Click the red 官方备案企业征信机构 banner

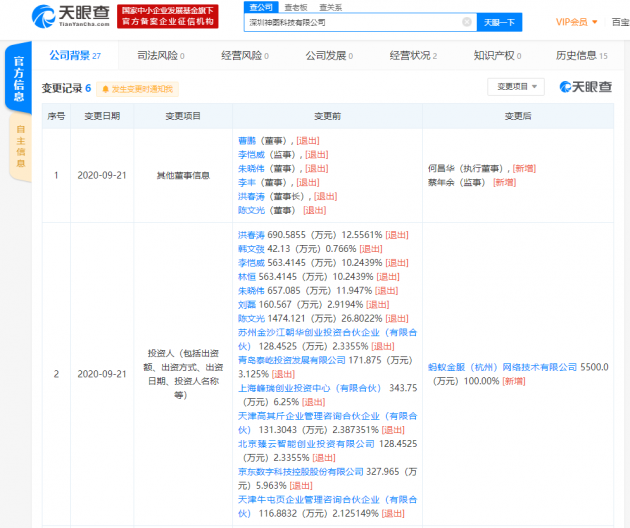point(168,16)
